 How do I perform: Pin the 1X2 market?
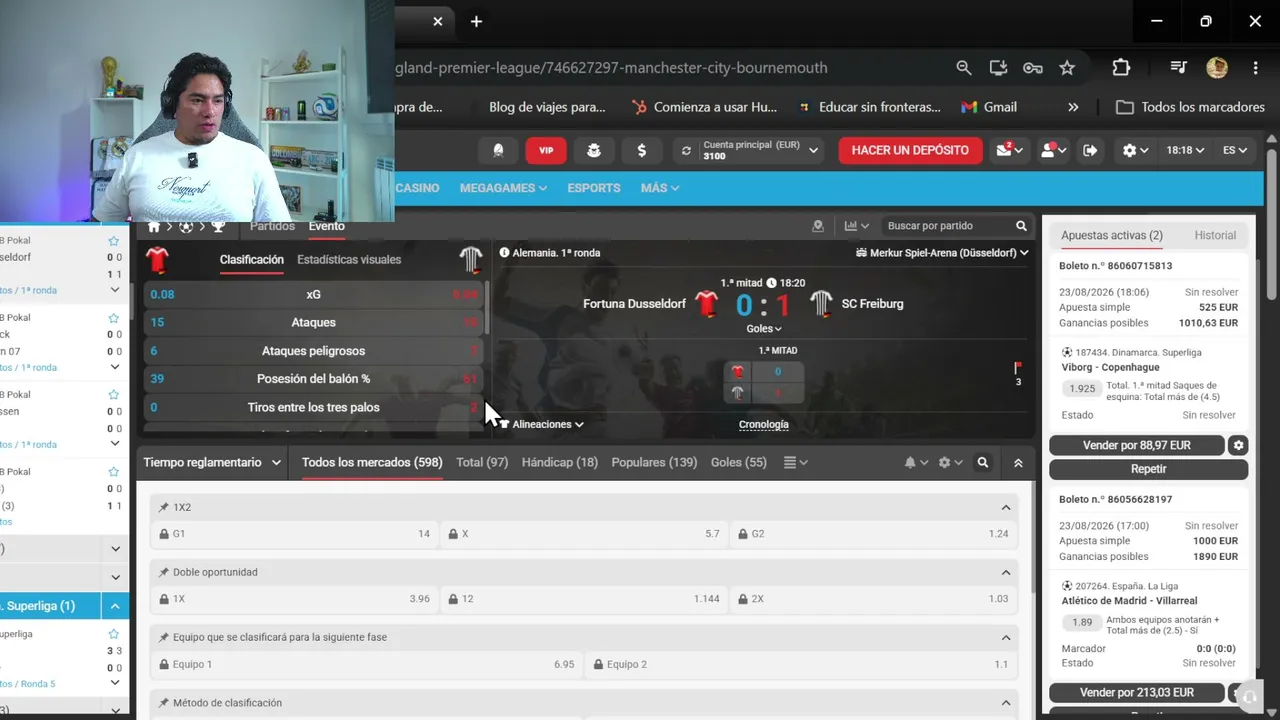(x=164, y=507)
